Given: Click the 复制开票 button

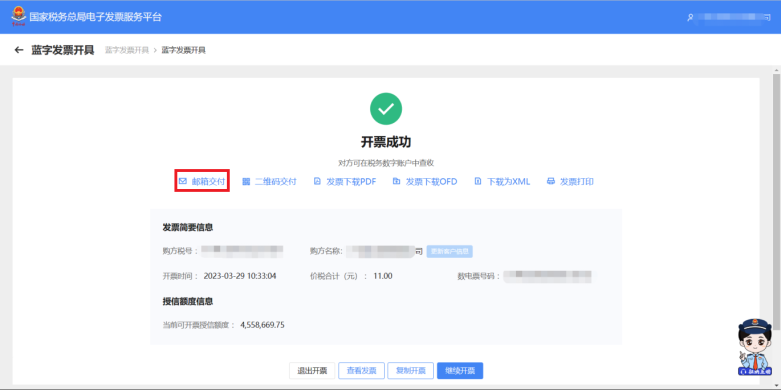Looking at the screenshot, I should click(x=410, y=371).
